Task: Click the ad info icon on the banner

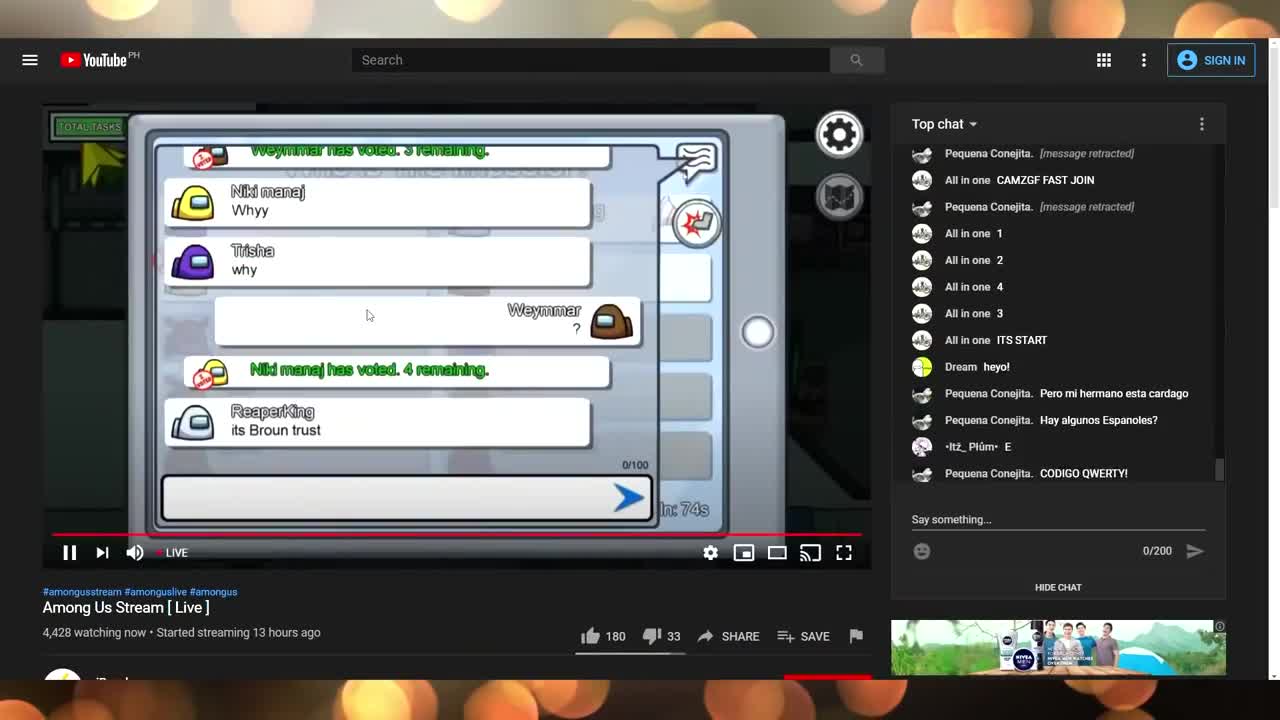Action: (x=1219, y=626)
